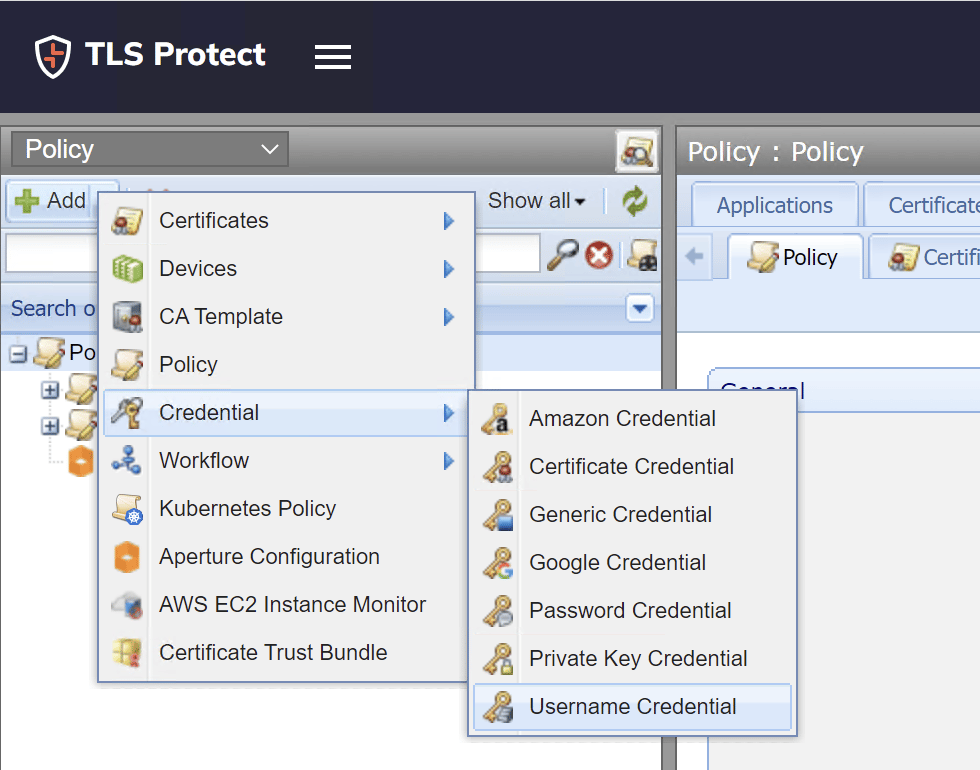Select the Certificate sub-tab with icon
This screenshot has width=980, height=770.
925,257
